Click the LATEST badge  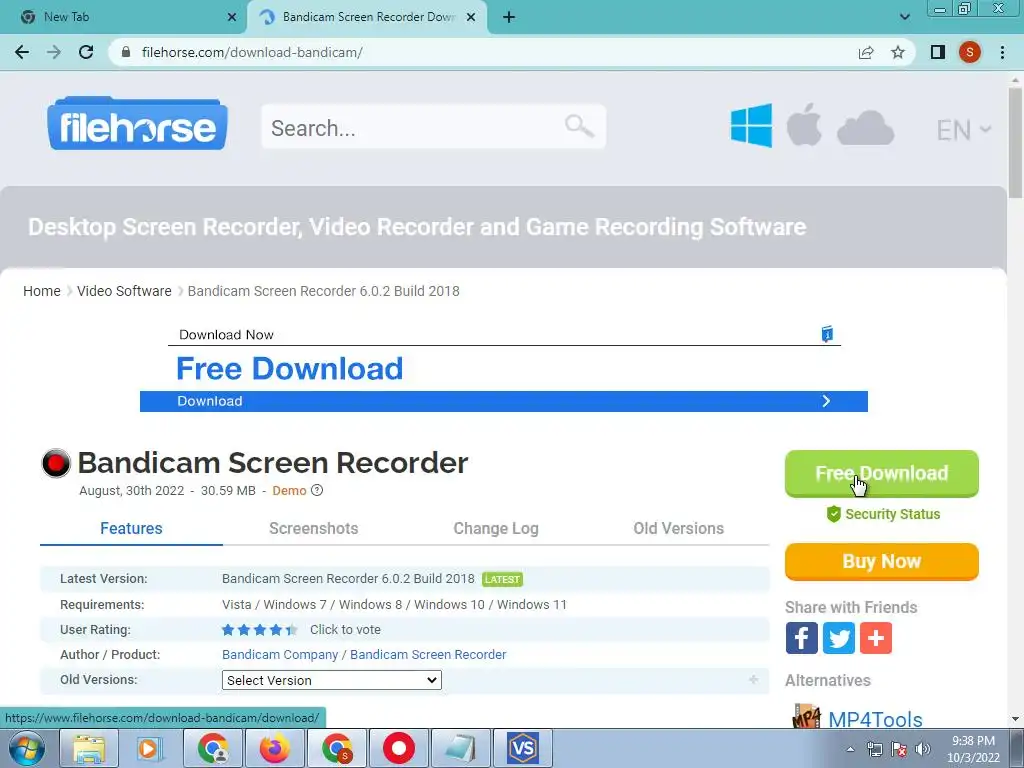pos(502,579)
